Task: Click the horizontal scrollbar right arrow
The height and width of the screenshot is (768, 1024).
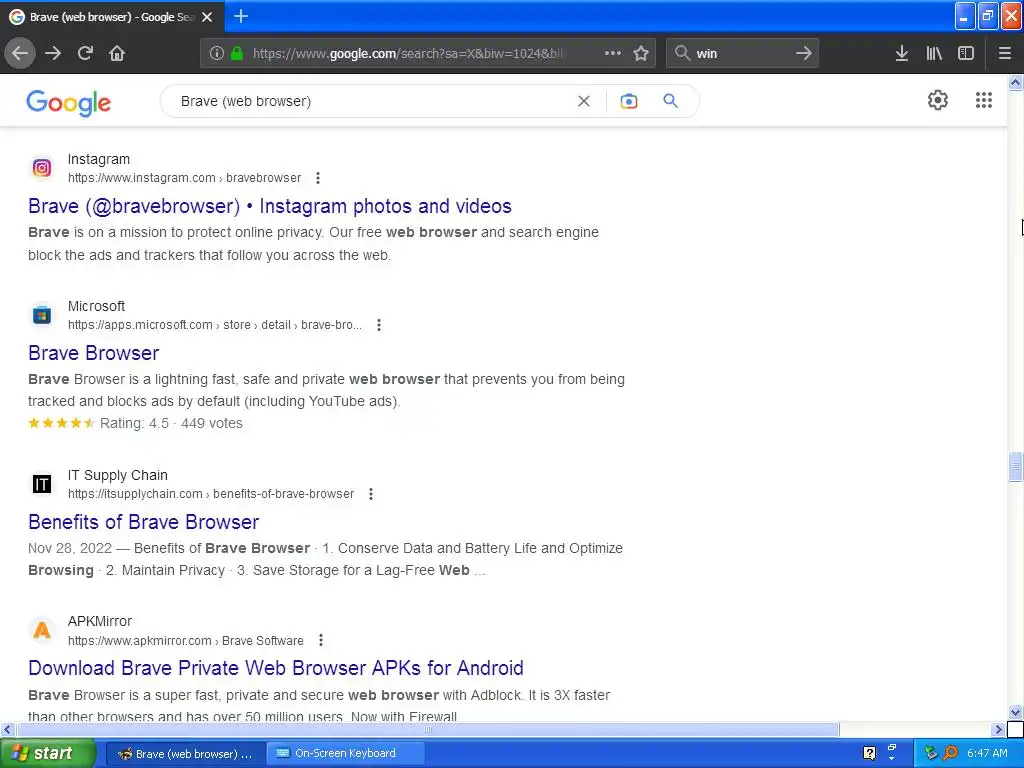Action: pos(998,729)
